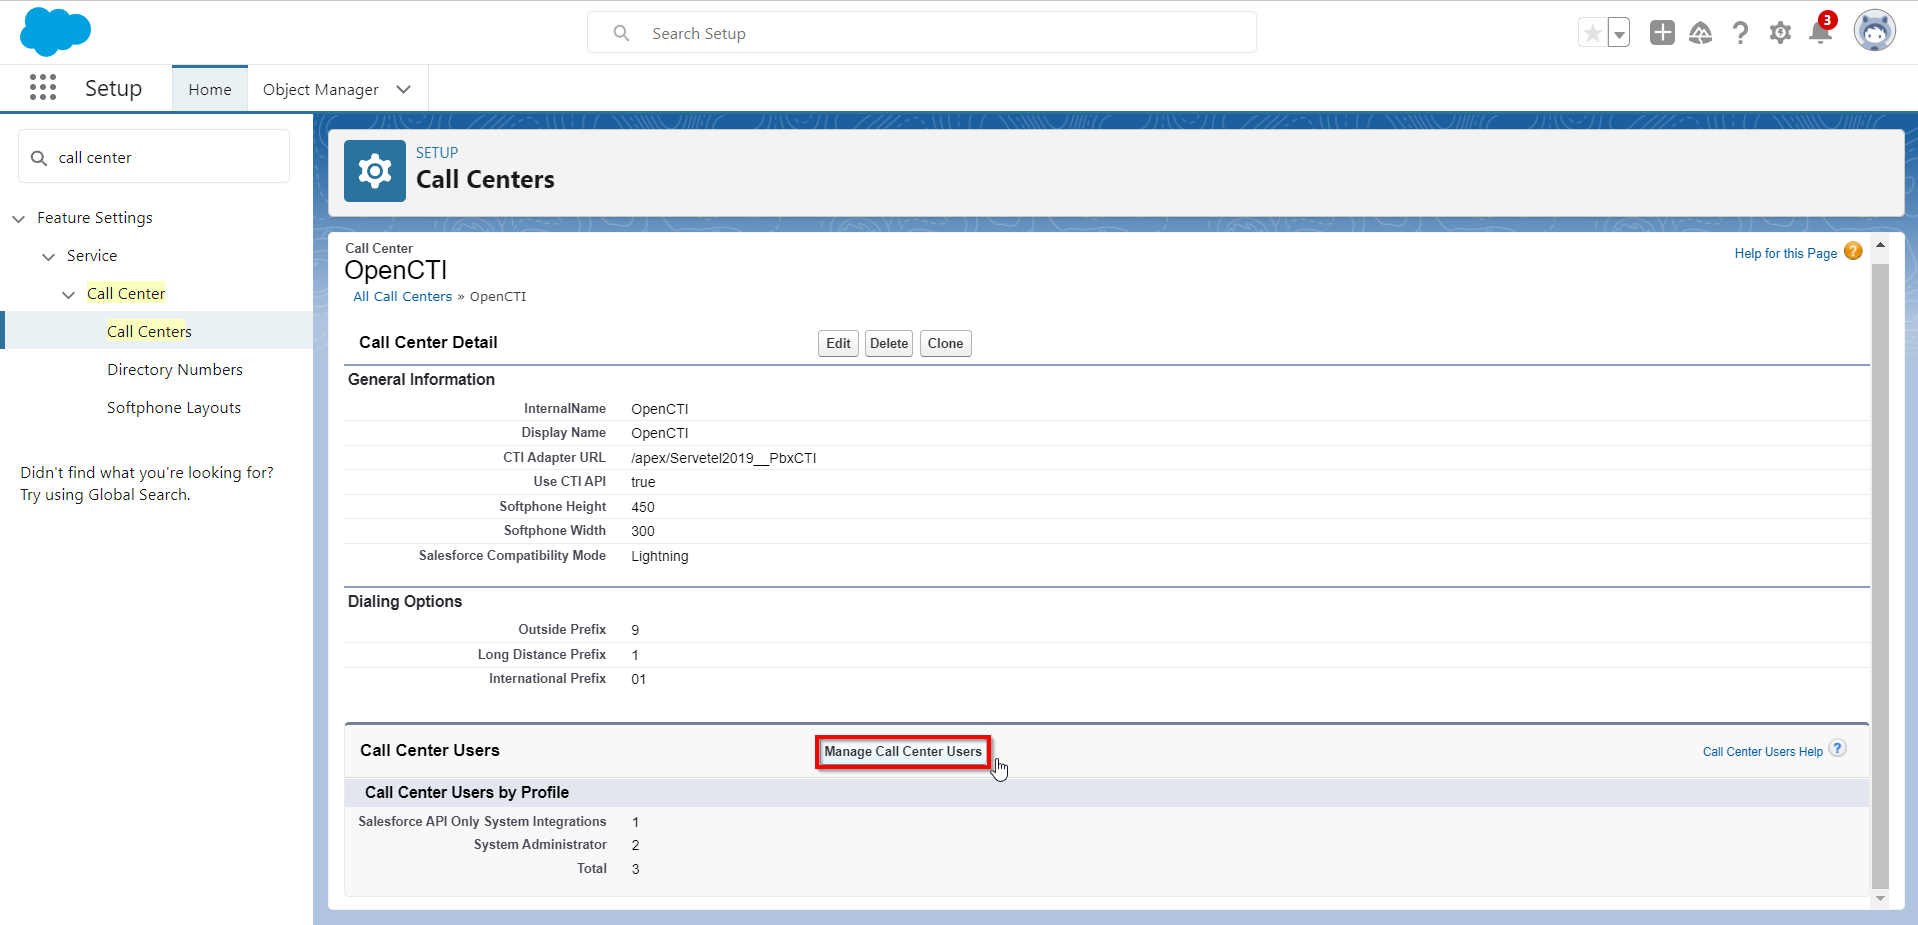This screenshot has width=1918, height=925.
Task: Click the Softphone Width value '300'
Action: point(643,531)
